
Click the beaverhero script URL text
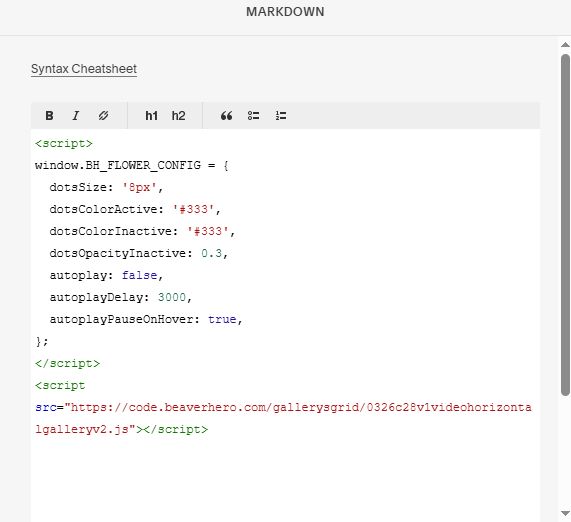283,418
